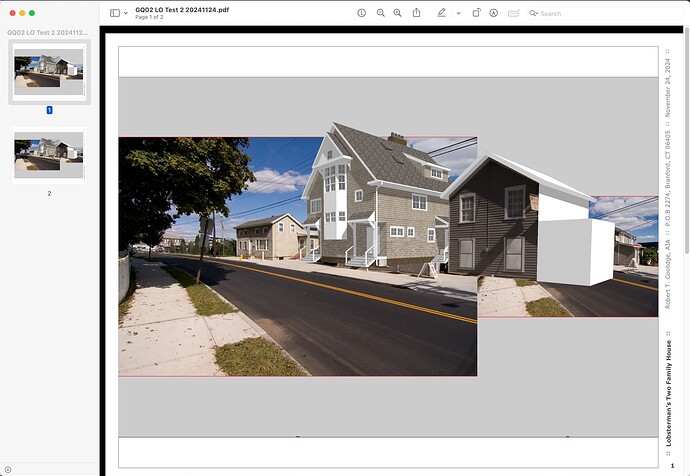This screenshot has width=690, height=476.
Task: Click the file title GQ02 LO Test 2 20241124.pdf
Action: point(182,10)
